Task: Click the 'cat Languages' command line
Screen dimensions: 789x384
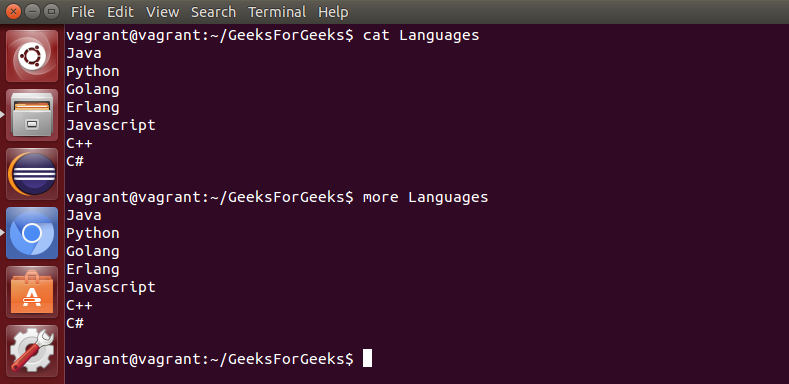Action: (x=273, y=35)
